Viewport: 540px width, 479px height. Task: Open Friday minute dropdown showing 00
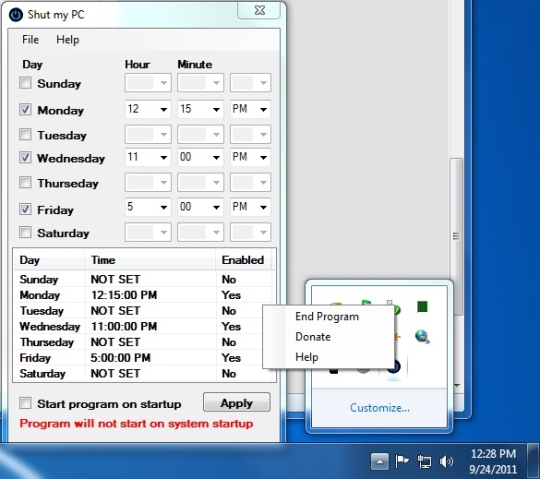coord(200,207)
